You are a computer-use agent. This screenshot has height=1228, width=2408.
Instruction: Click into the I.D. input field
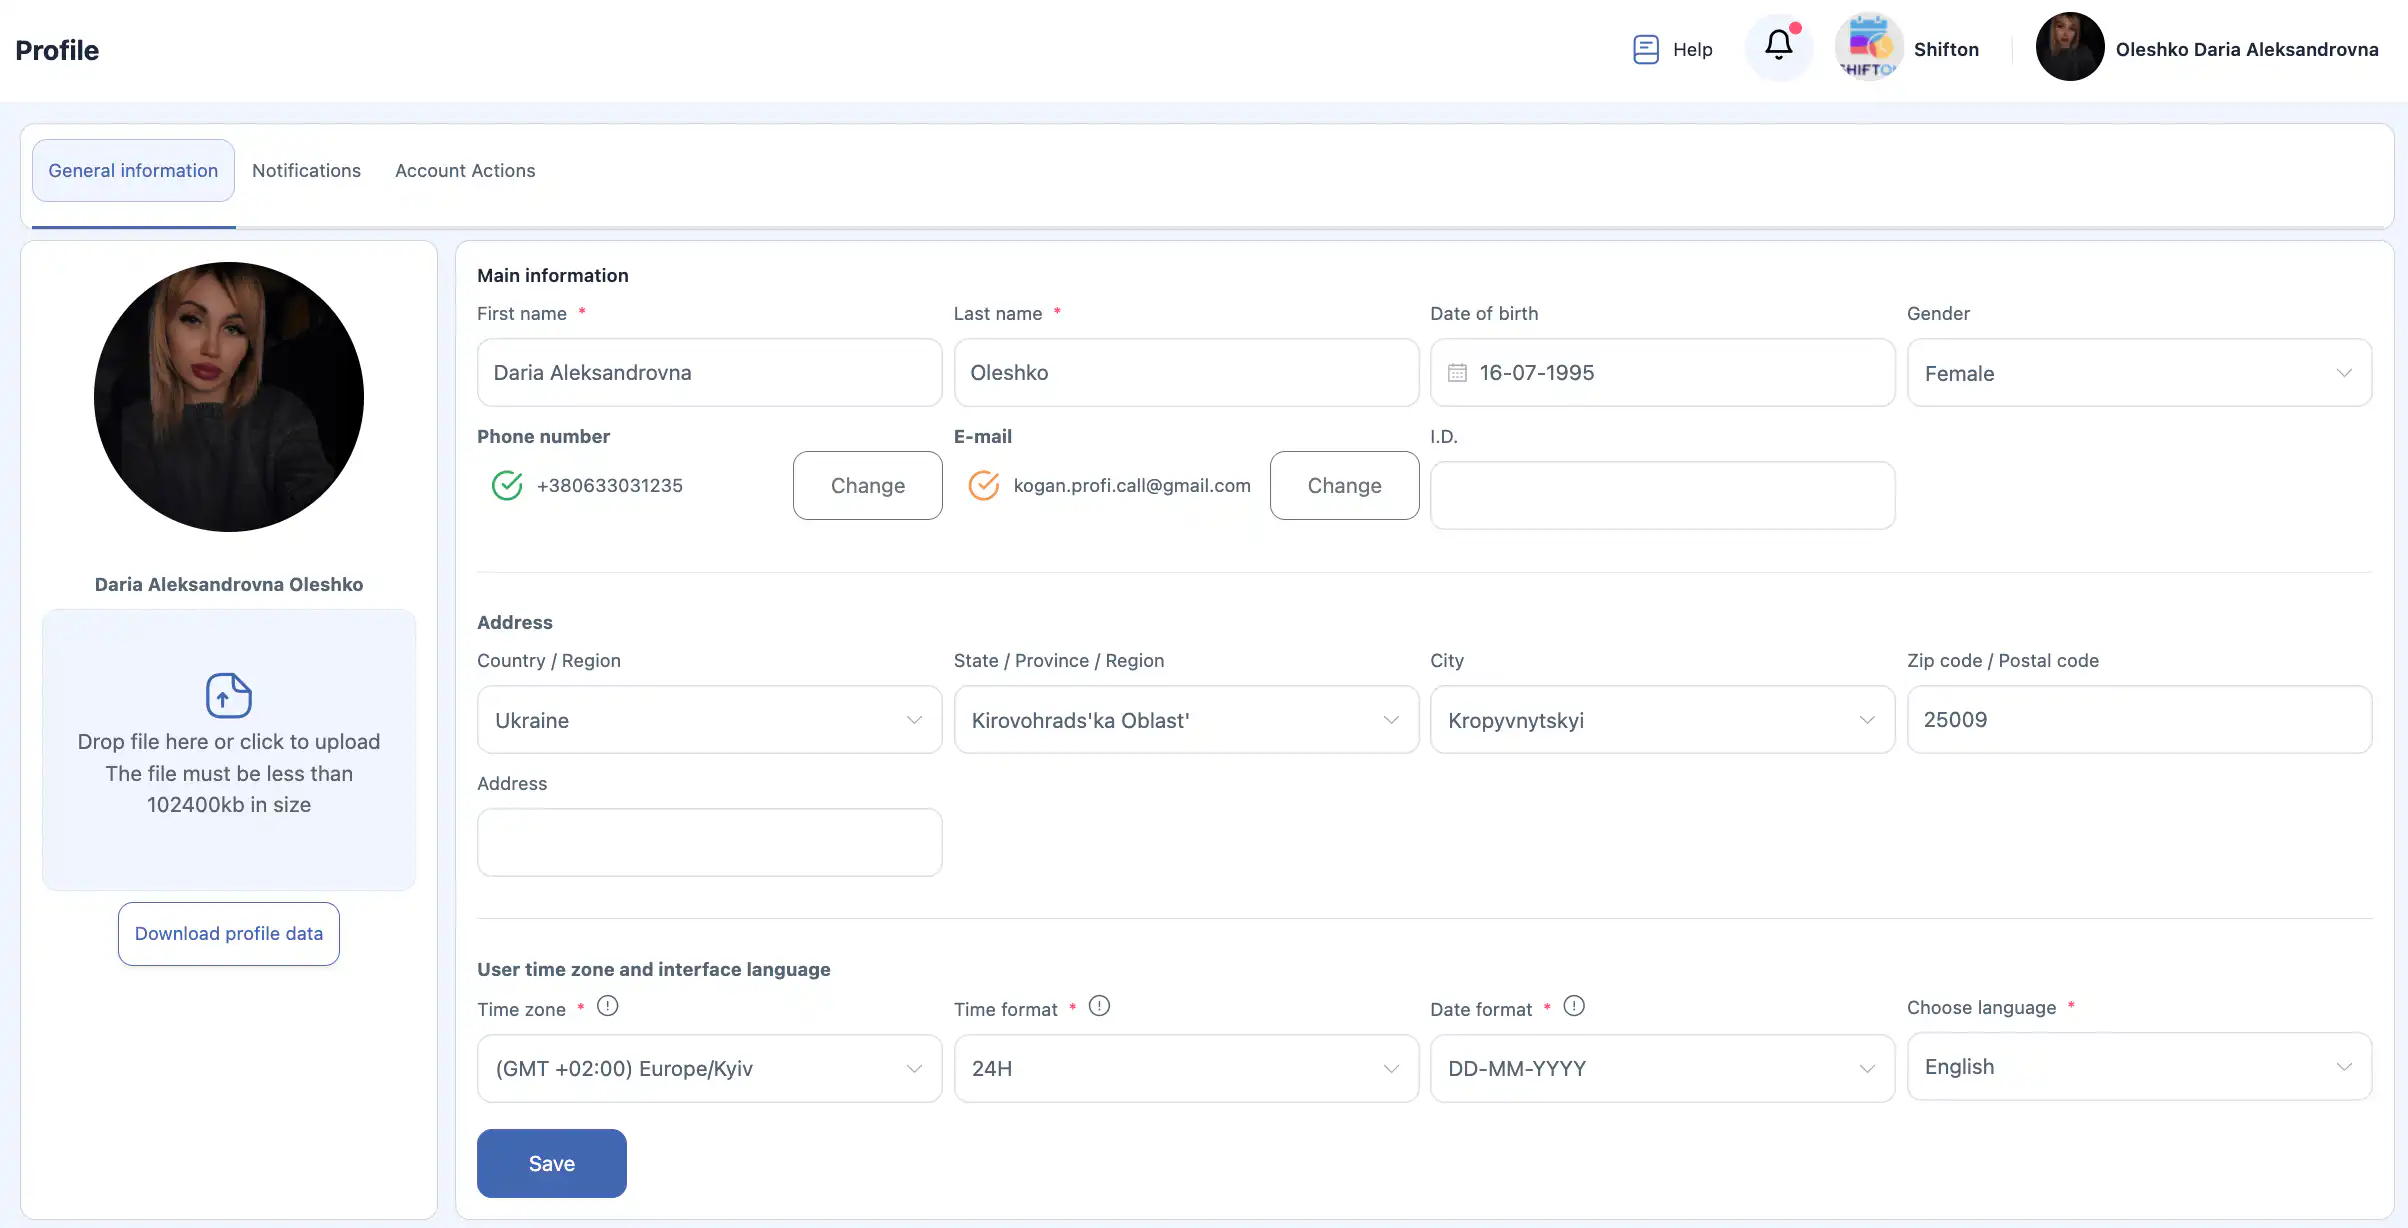pos(1662,496)
